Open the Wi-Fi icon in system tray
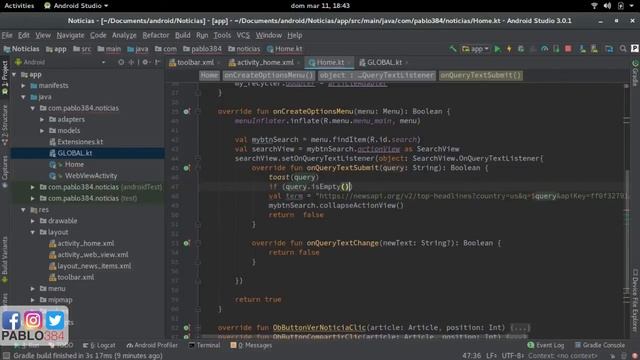The image size is (640, 360). 594,6
